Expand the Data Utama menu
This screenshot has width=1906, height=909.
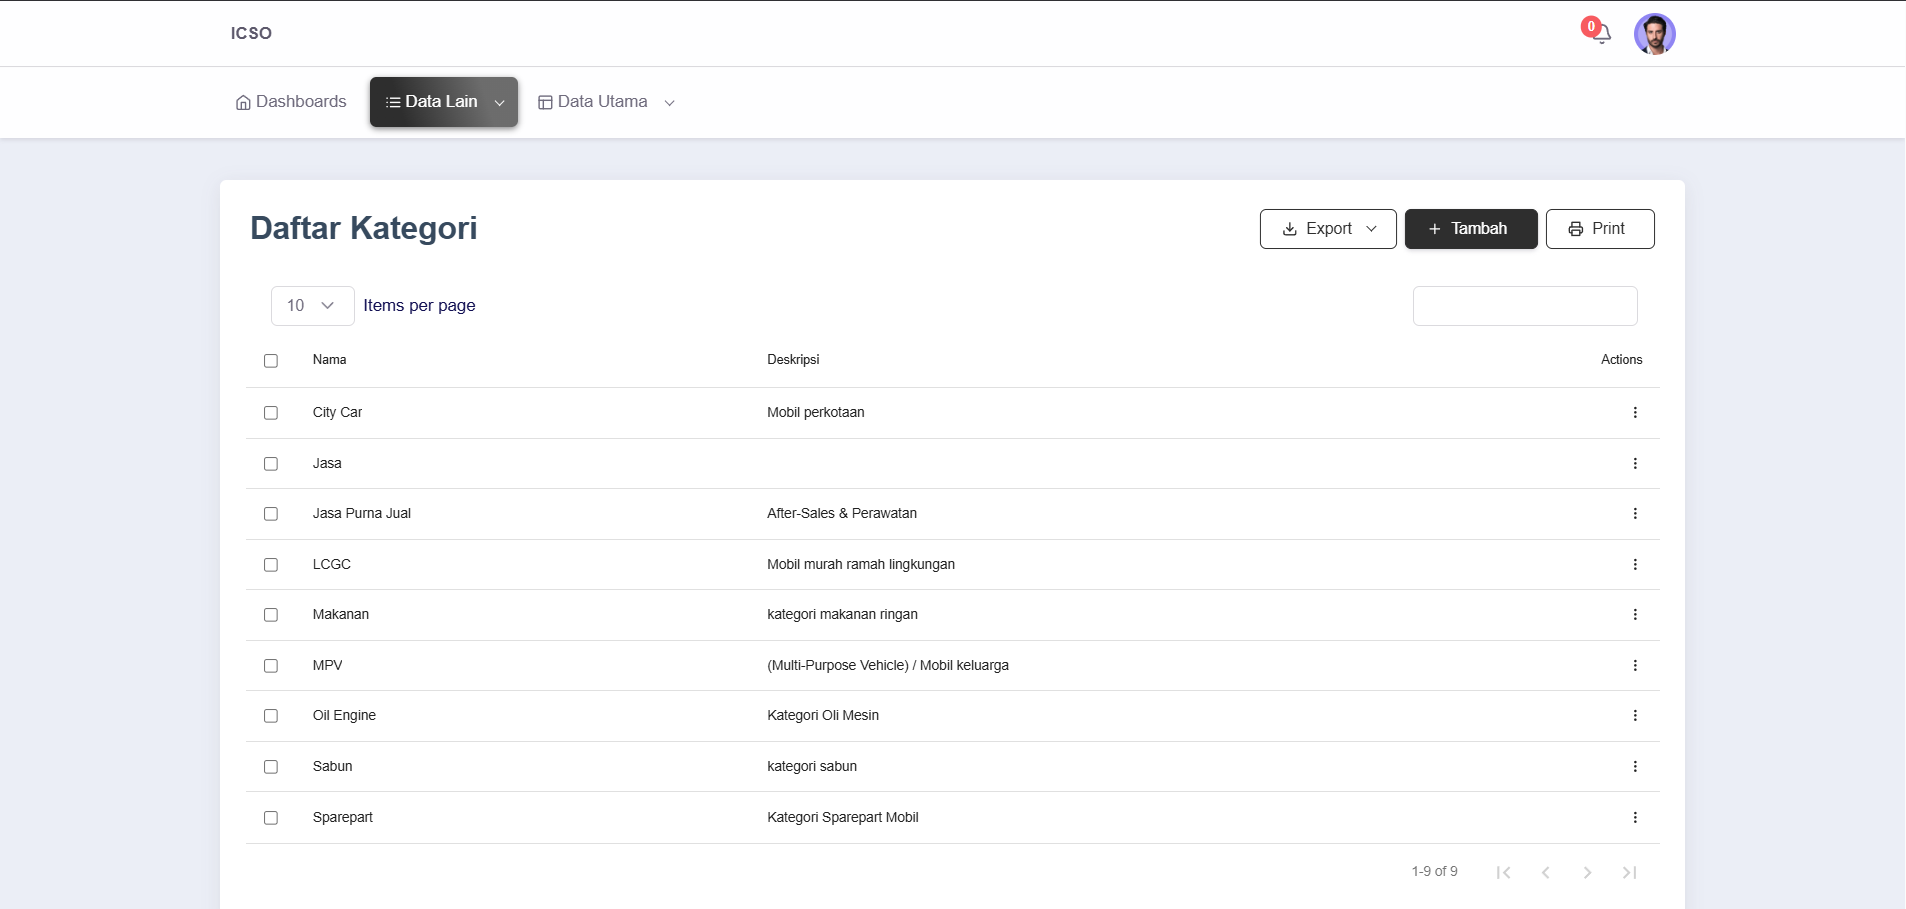click(x=607, y=102)
